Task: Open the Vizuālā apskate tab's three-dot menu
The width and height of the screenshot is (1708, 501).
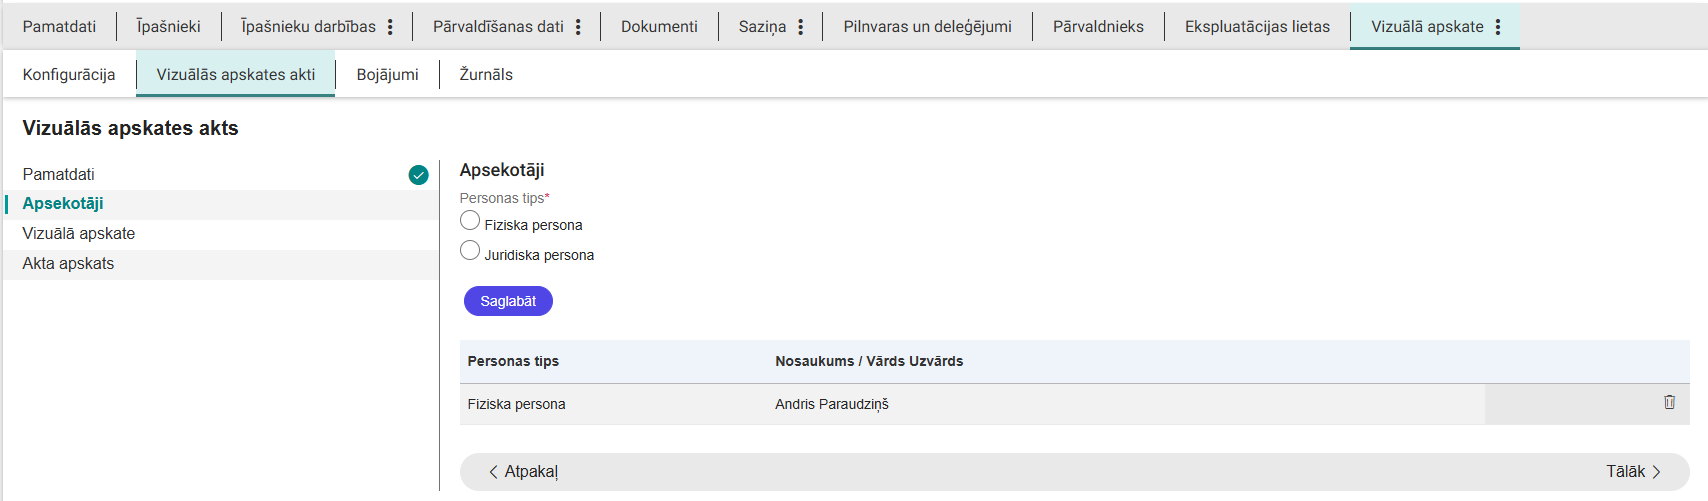Action: 1498,27
